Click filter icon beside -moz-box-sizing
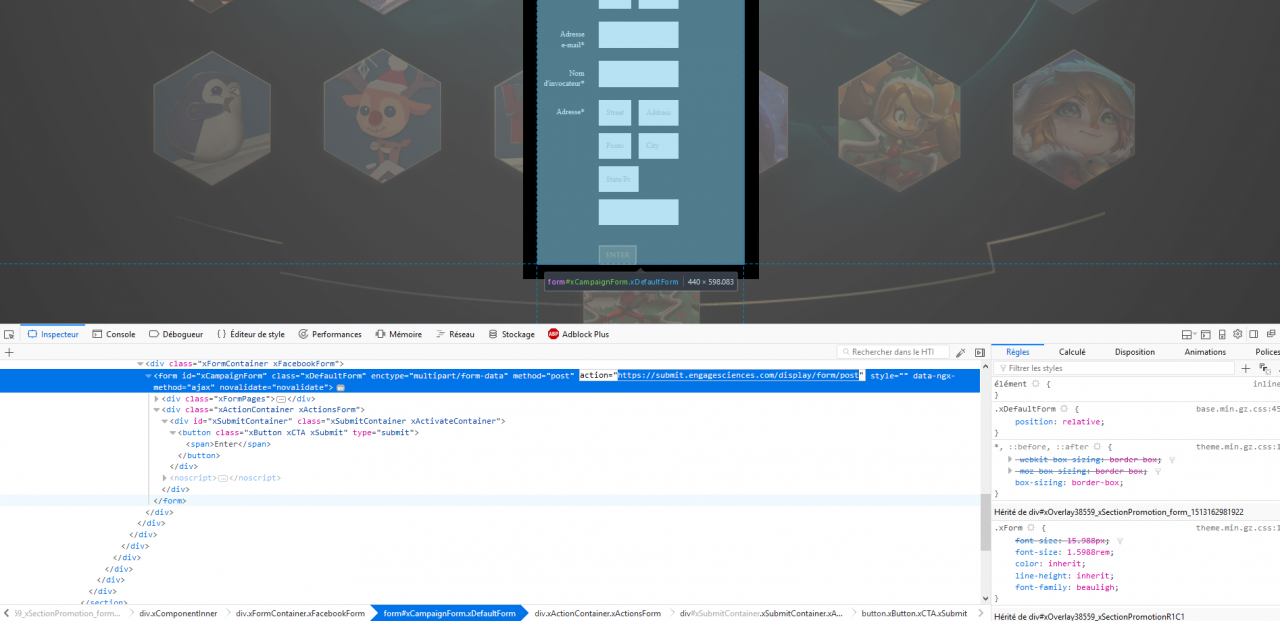Screen dimensions: 1280x621 coord(1158,470)
